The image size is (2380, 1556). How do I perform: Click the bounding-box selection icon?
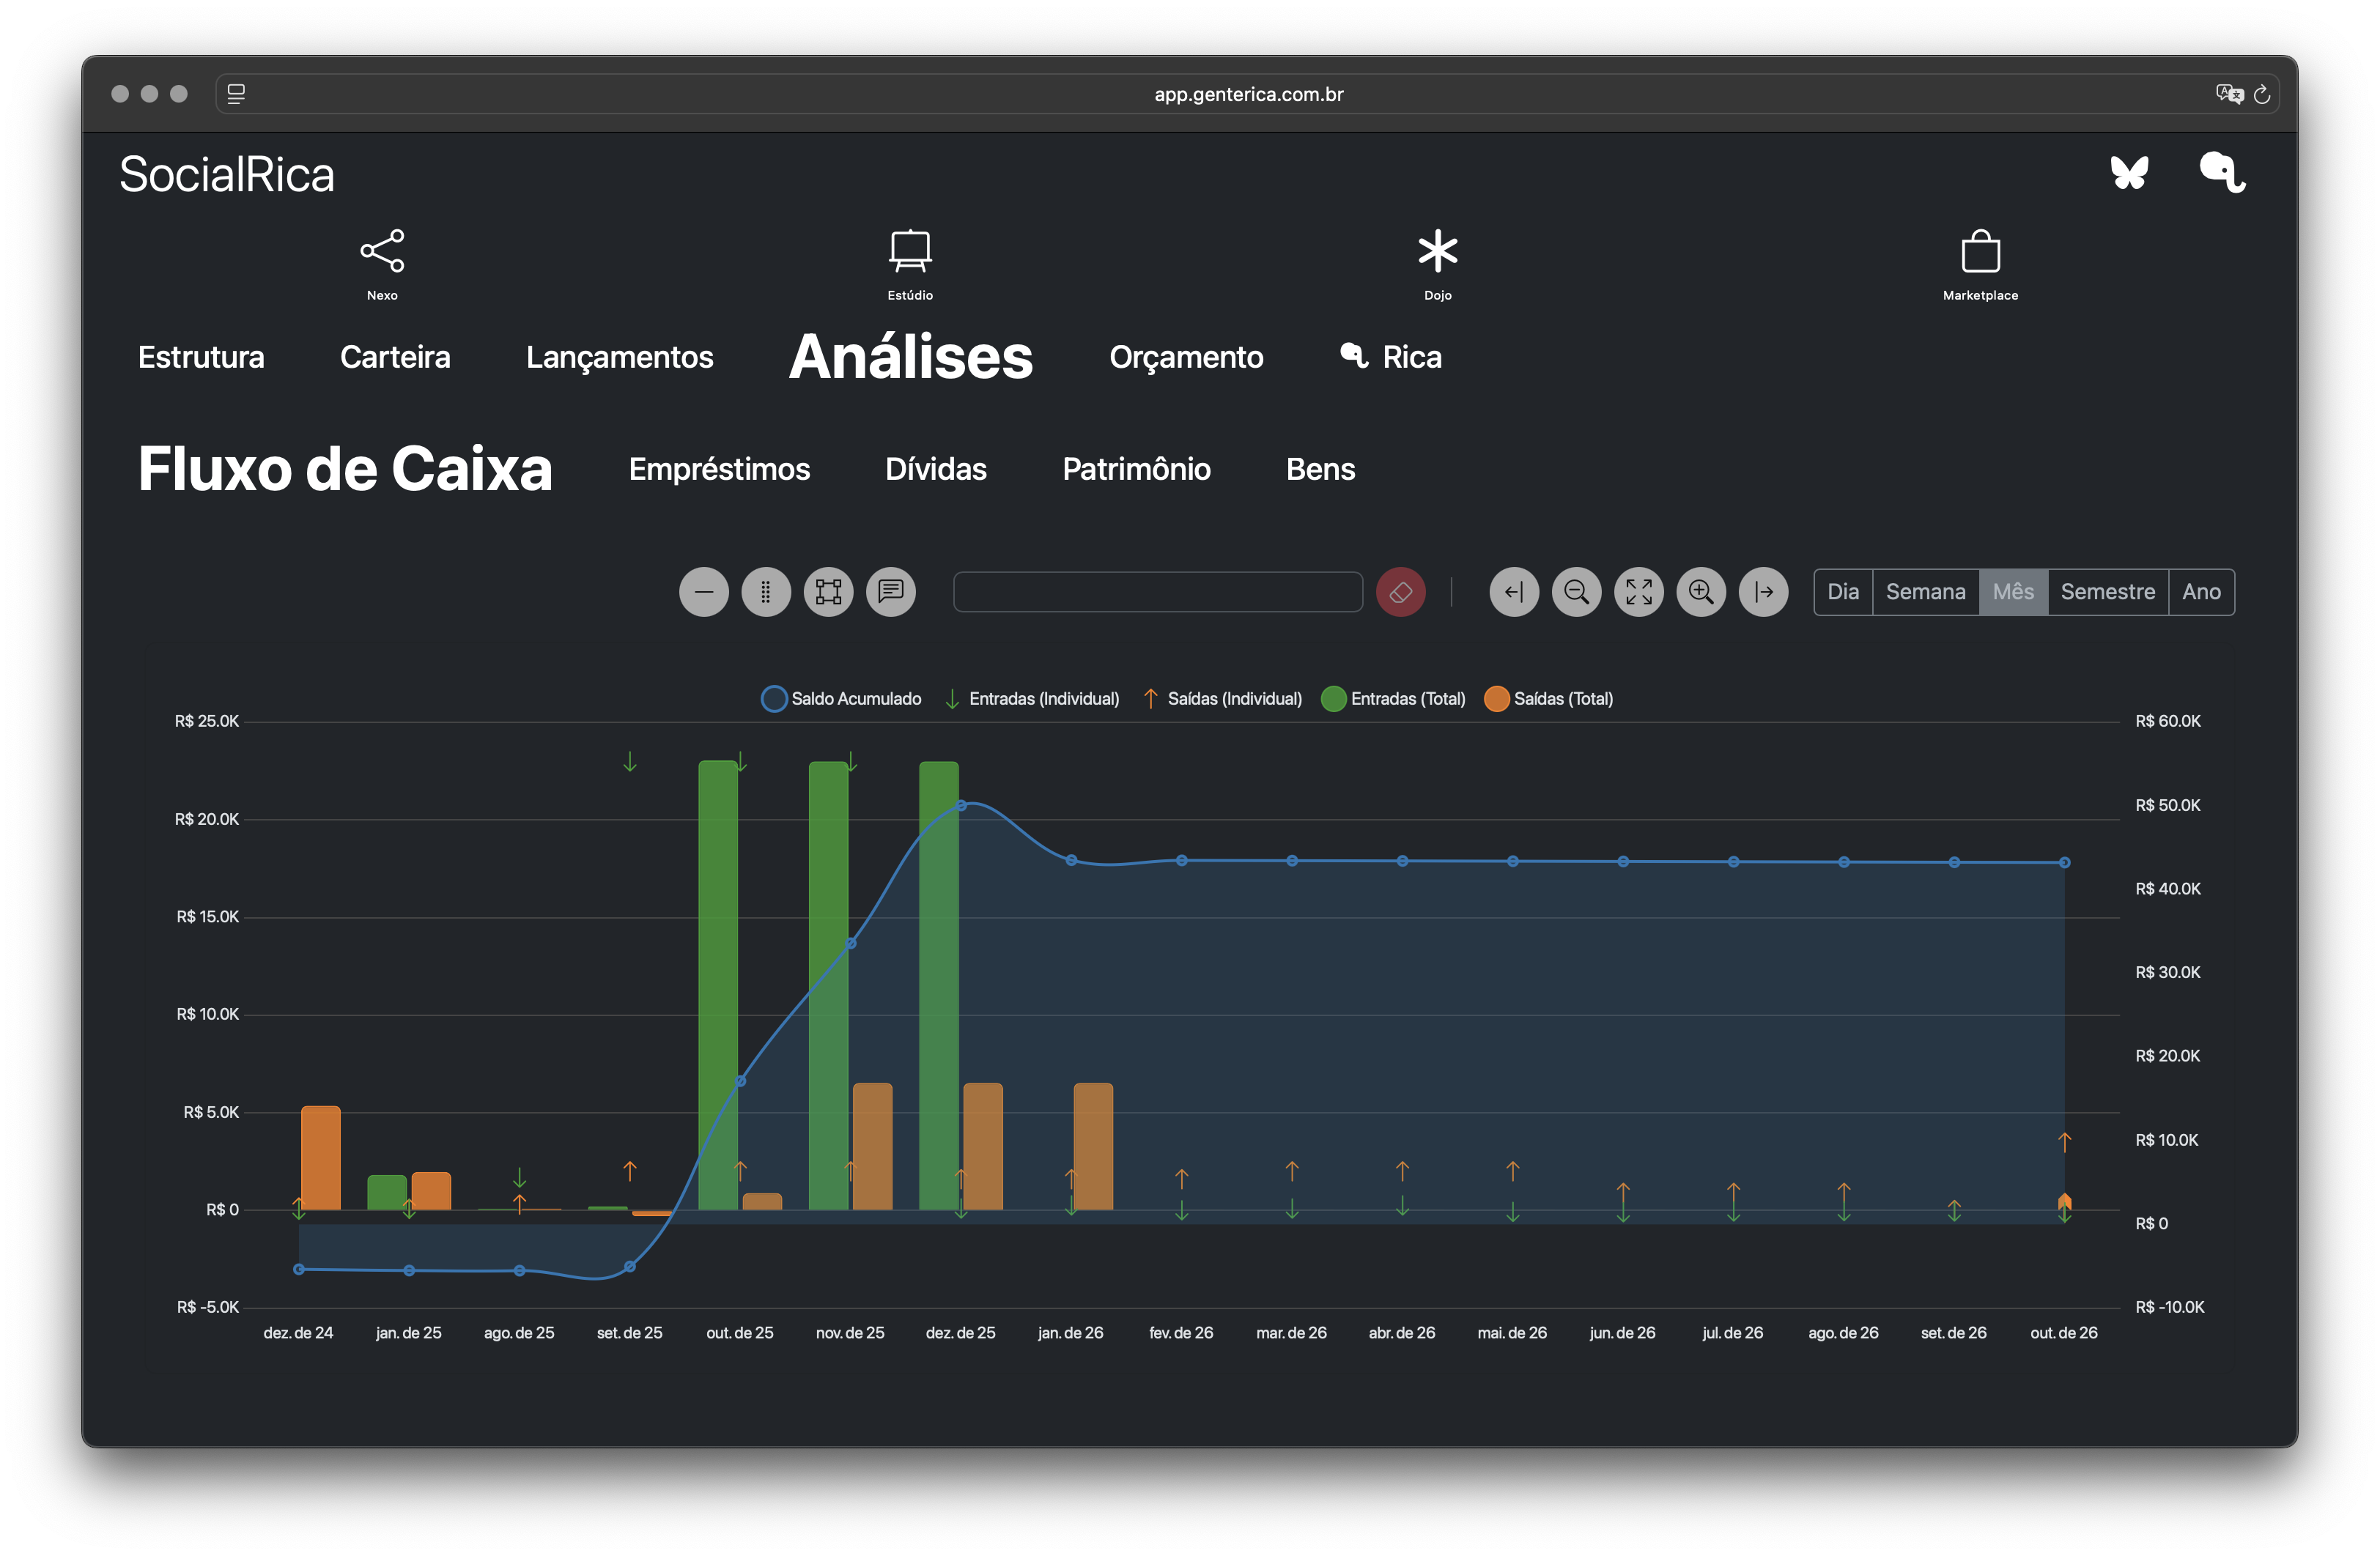coord(828,592)
